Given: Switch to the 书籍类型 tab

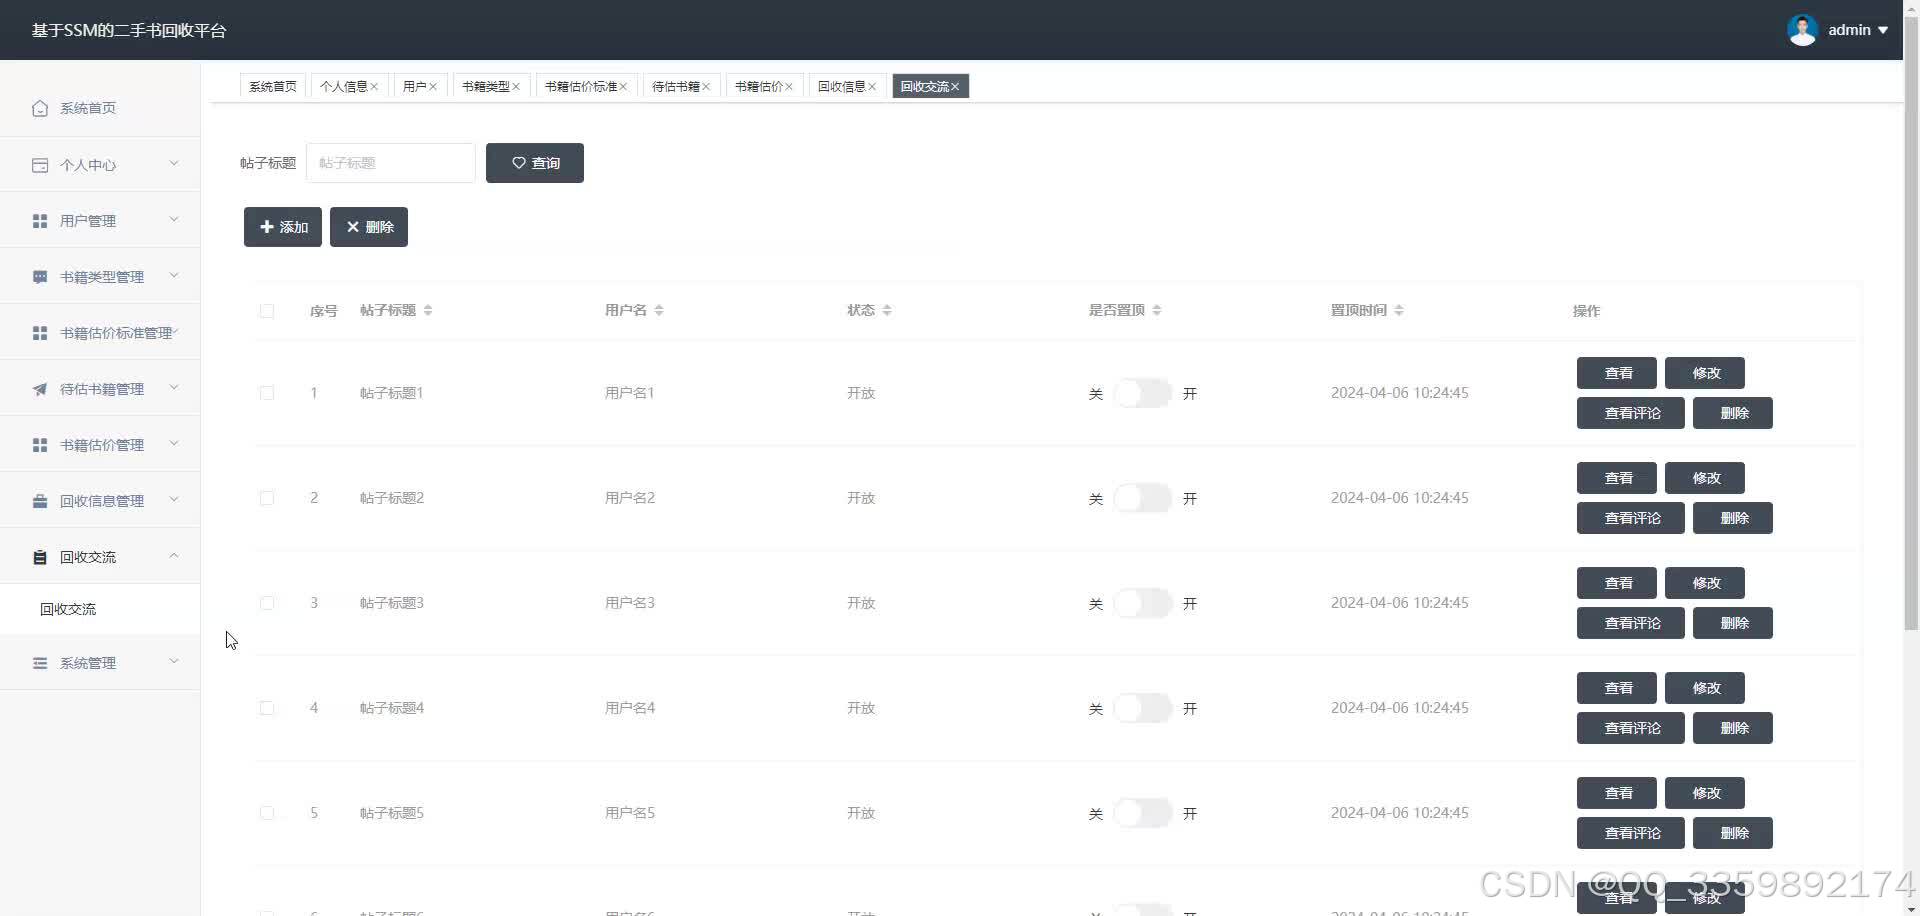Looking at the screenshot, I should point(485,87).
